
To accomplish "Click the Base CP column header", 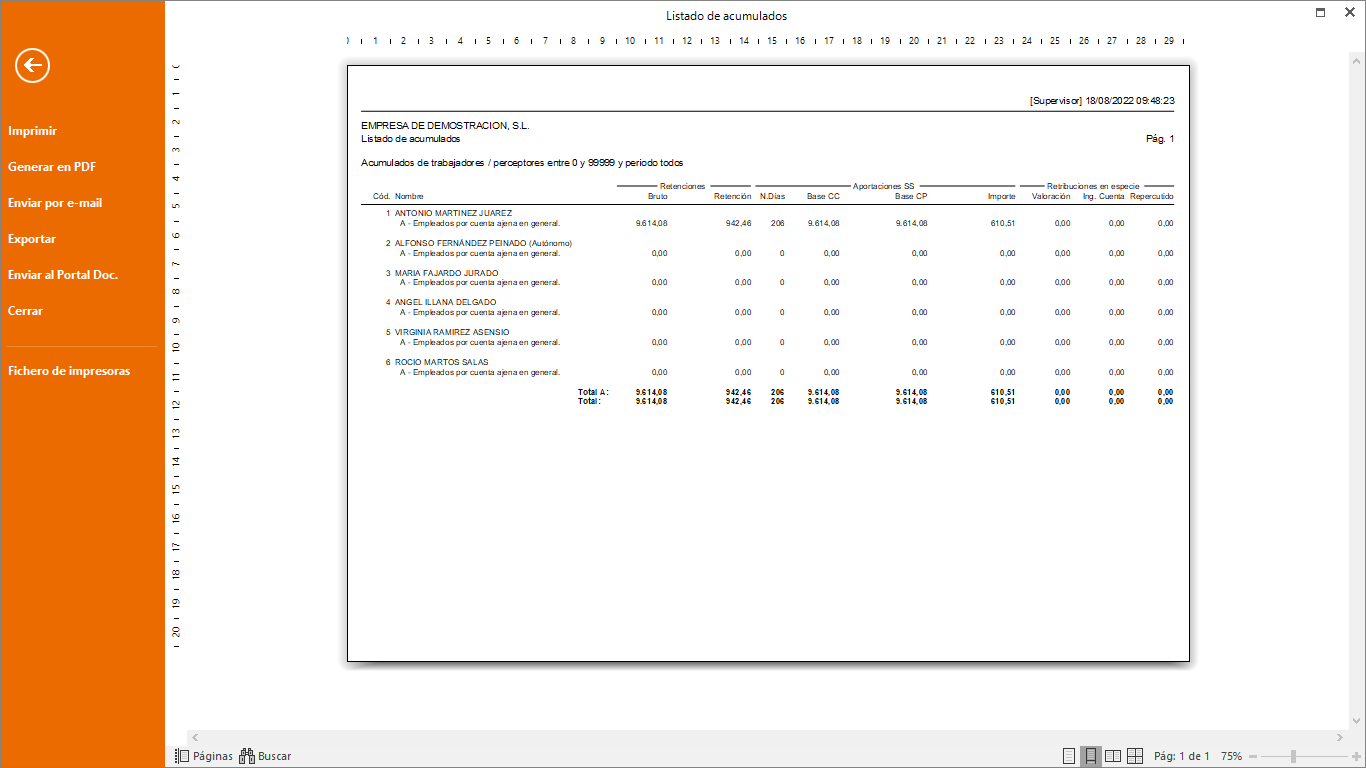I will [x=911, y=196].
